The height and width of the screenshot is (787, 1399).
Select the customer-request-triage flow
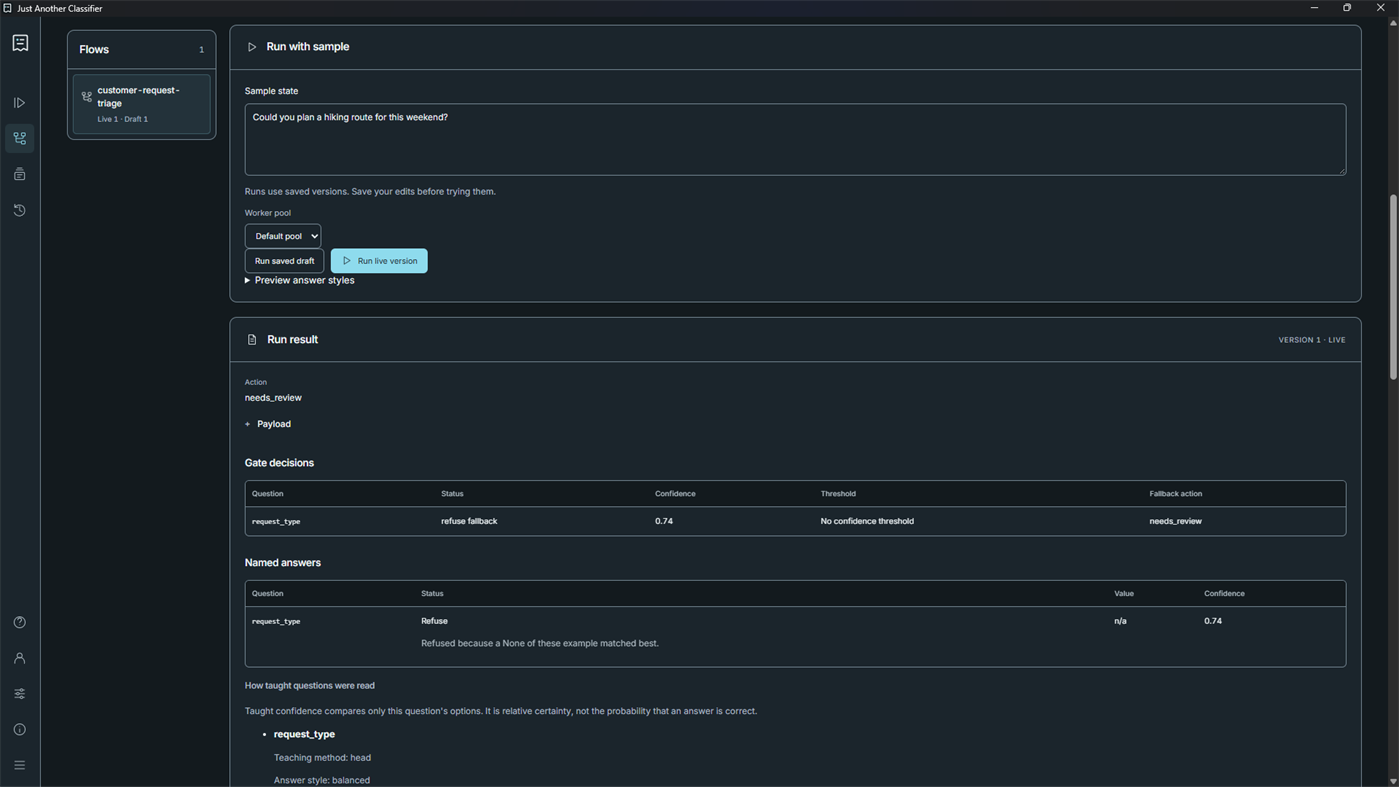[142, 104]
